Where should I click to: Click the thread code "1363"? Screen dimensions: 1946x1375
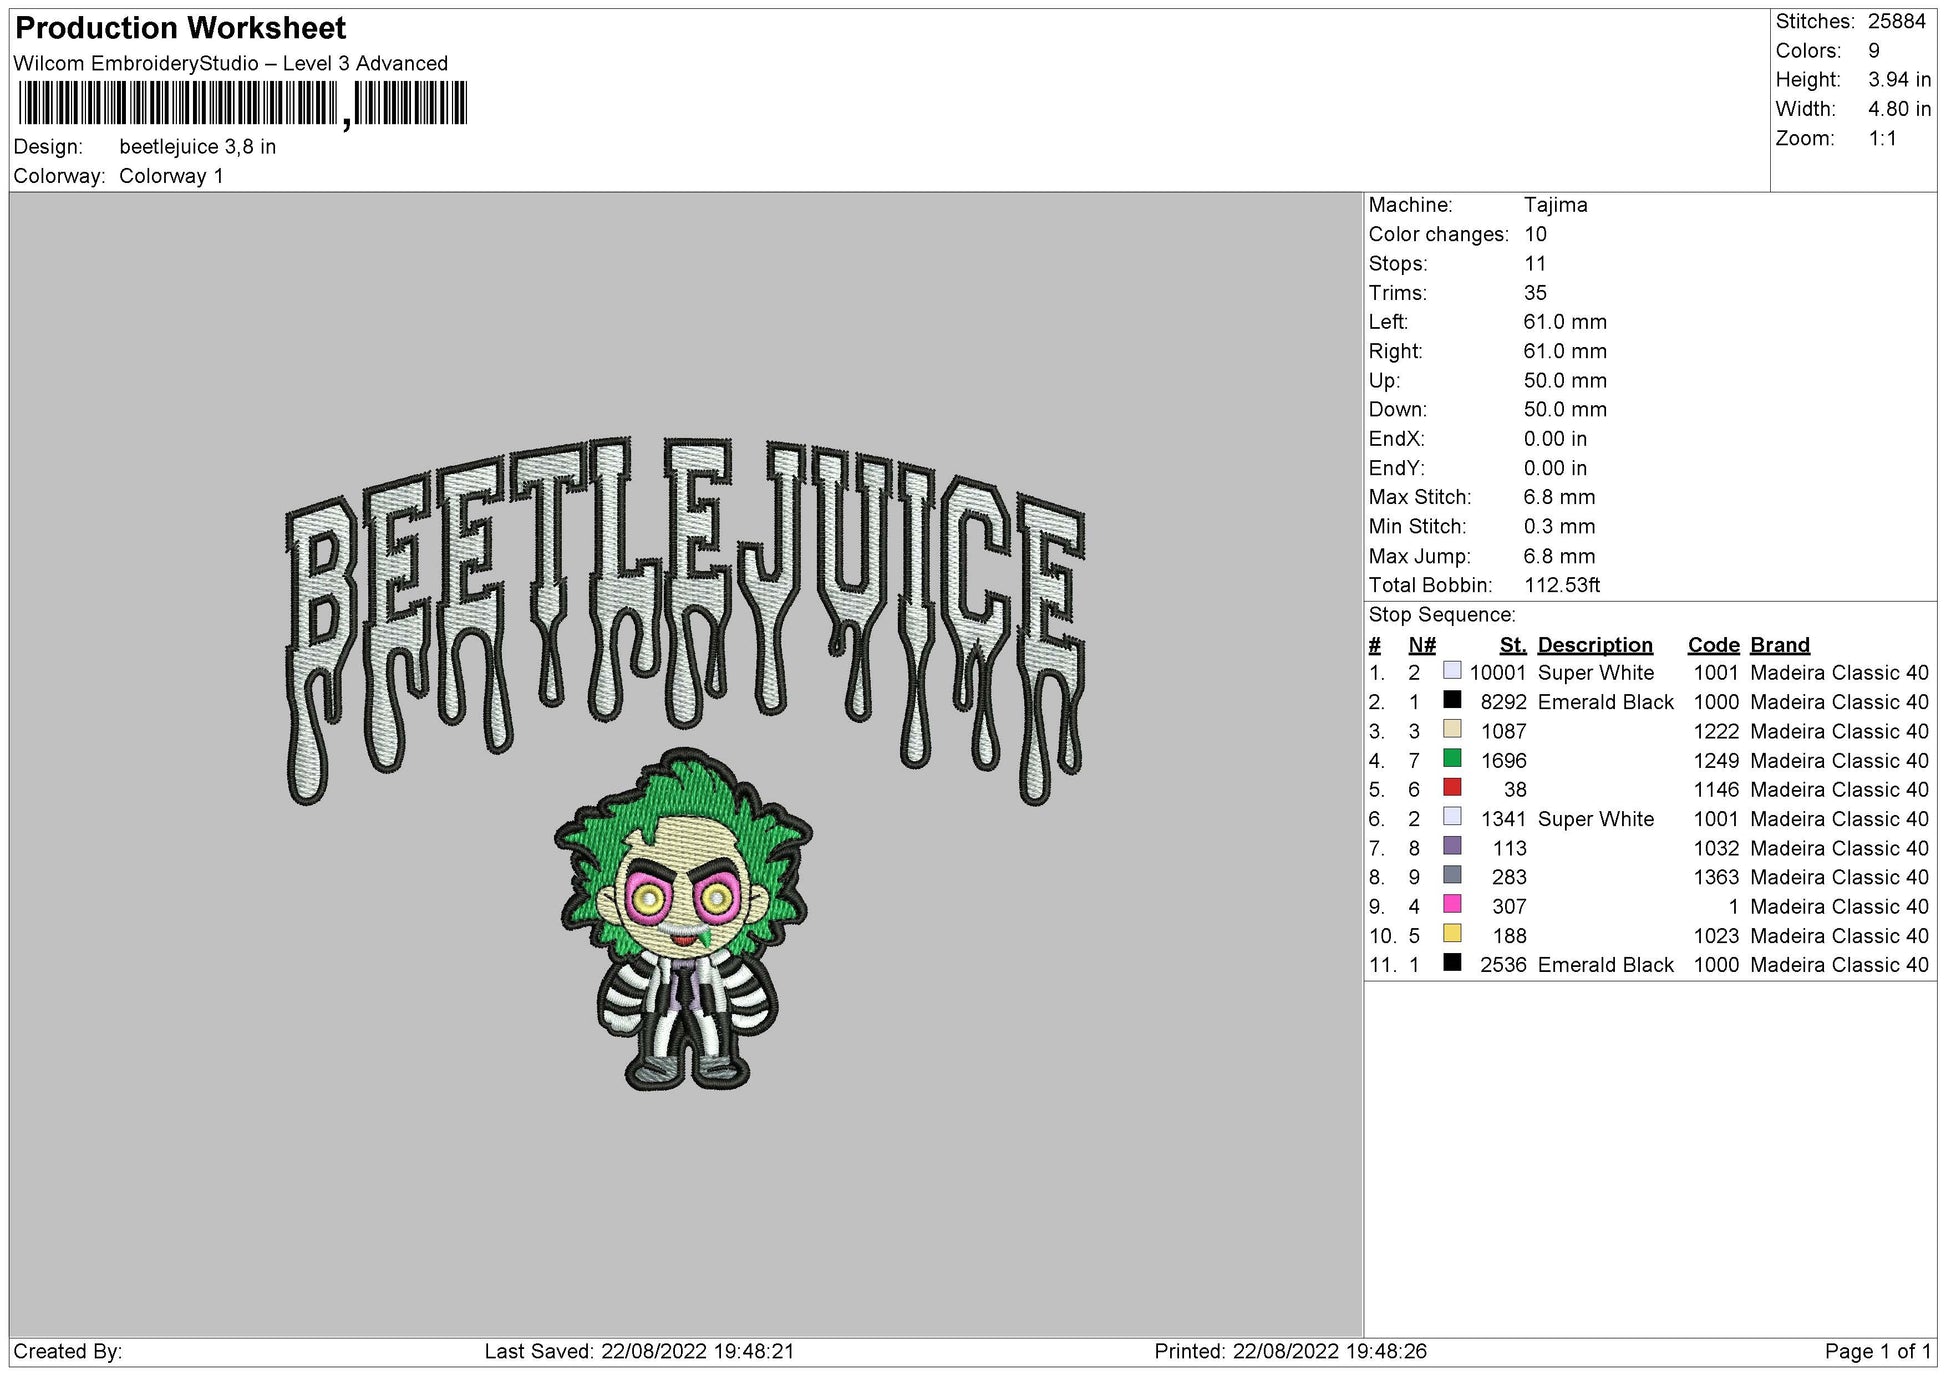pyautogui.click(x=1716, y=877)
